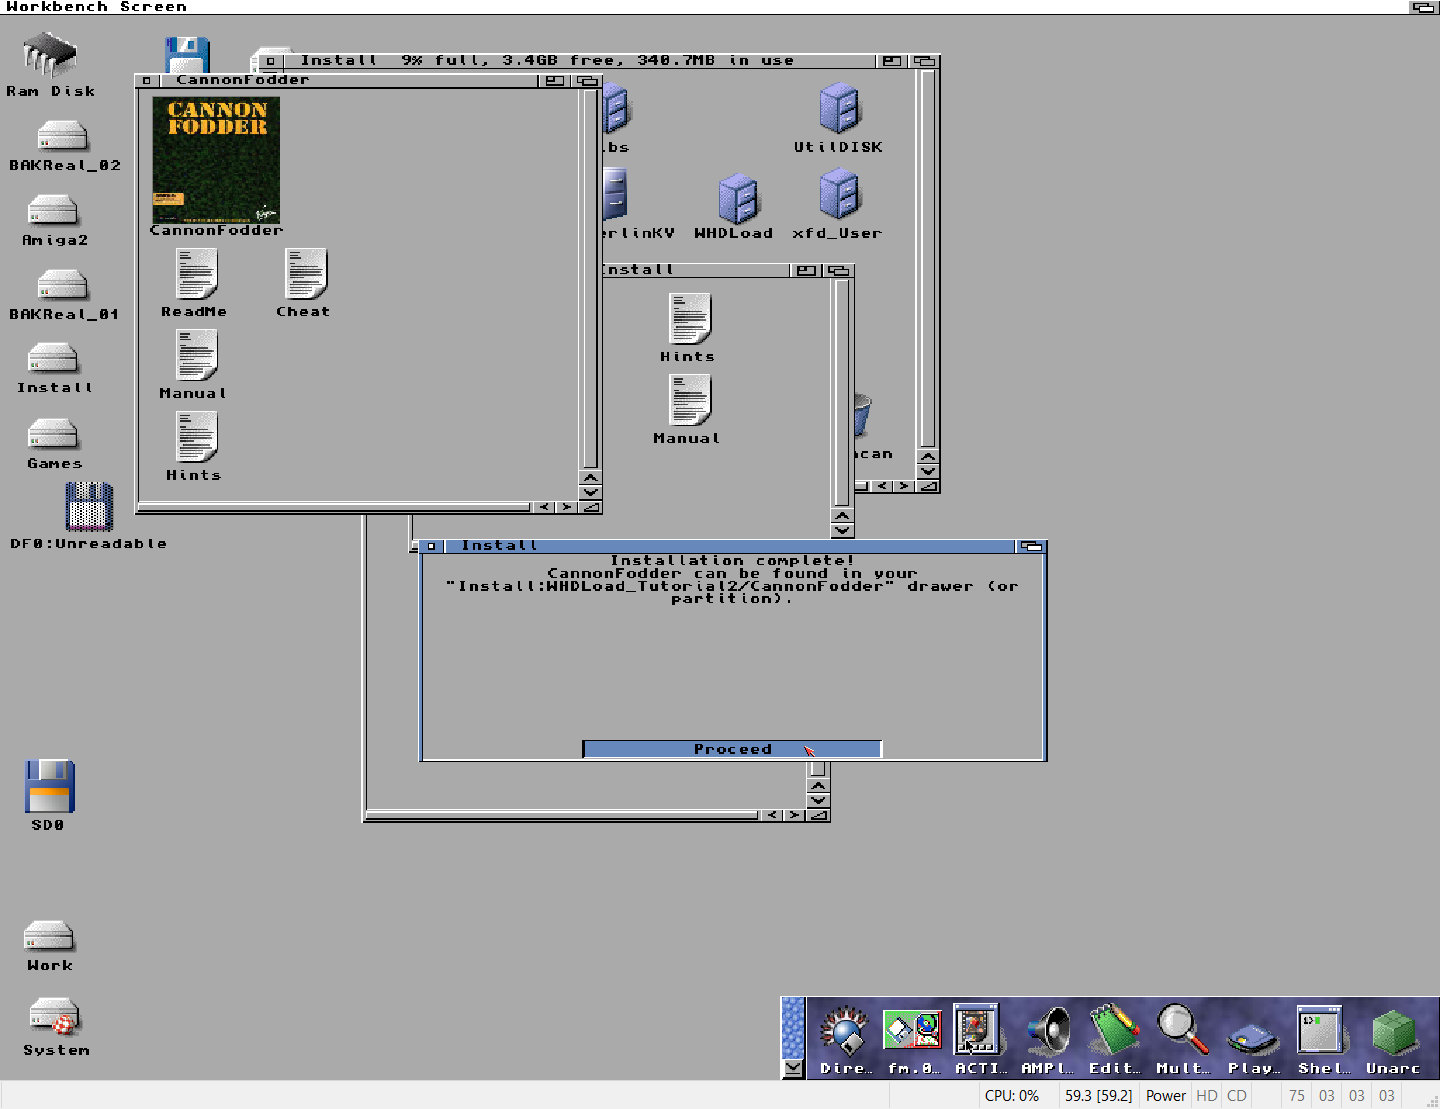Image resolution: width=1440 pixels, height=1109 pixels.
Task: Select the BAKReal_01 drive icon
Action: pos(62,286)
